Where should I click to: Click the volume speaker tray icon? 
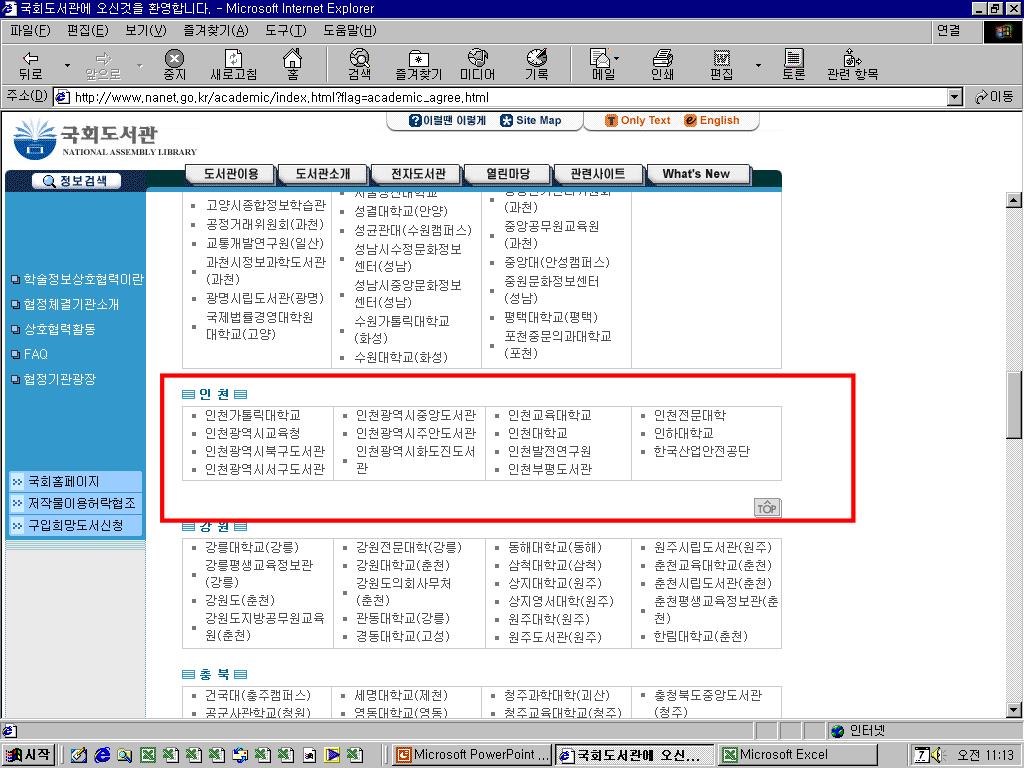939,755
